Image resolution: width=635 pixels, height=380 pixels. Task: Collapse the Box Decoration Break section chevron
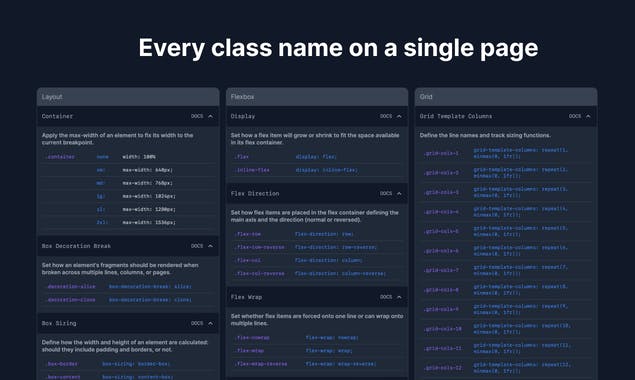click(x=211, y=246)
